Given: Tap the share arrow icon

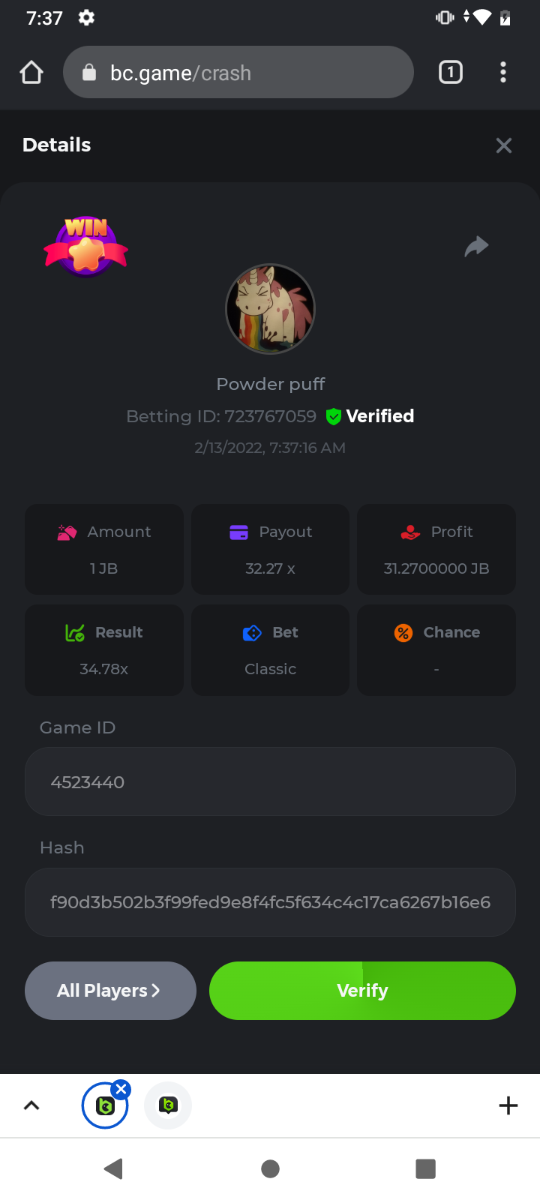Looking at the screenshot, I should click(x=477, y=246).
